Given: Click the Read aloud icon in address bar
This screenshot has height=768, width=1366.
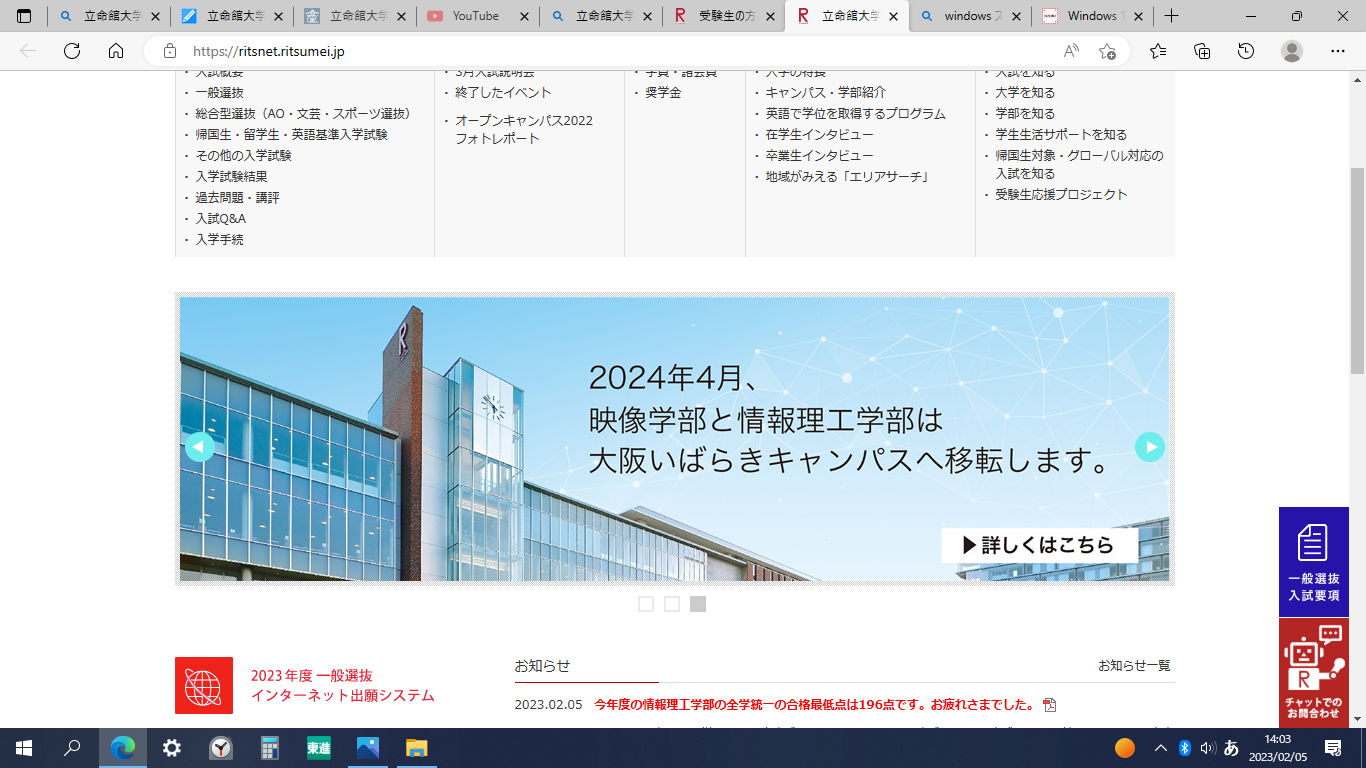Looking at the screenshot, I should 1071,51.
